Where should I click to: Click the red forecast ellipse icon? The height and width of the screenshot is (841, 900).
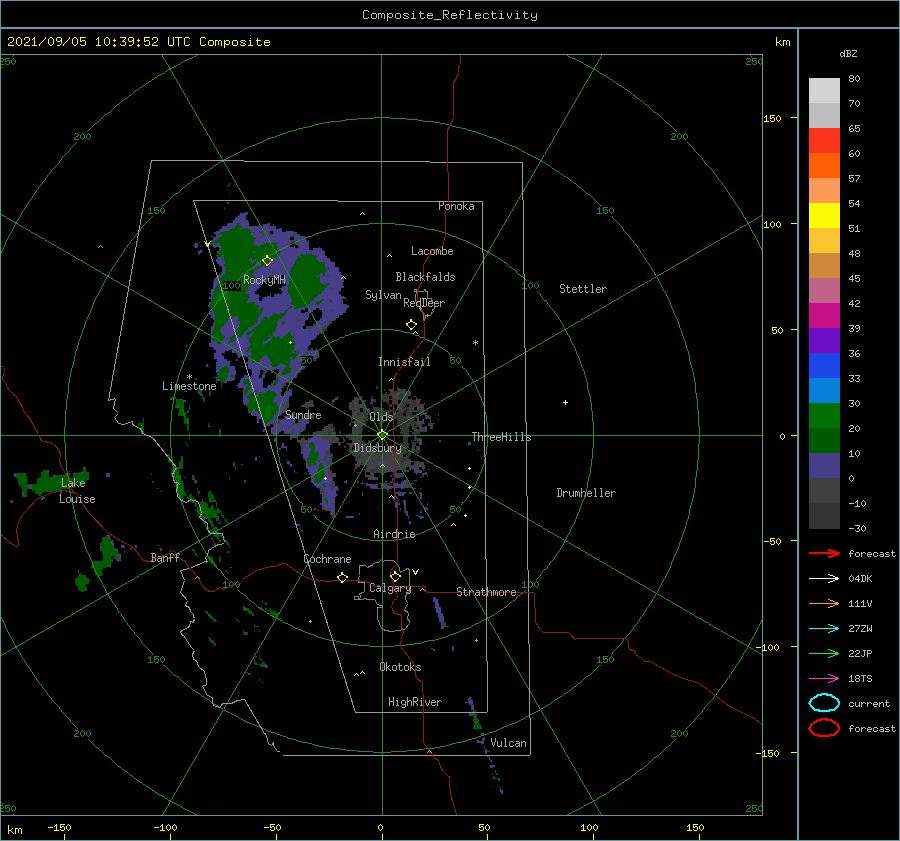tap(824, 728)
